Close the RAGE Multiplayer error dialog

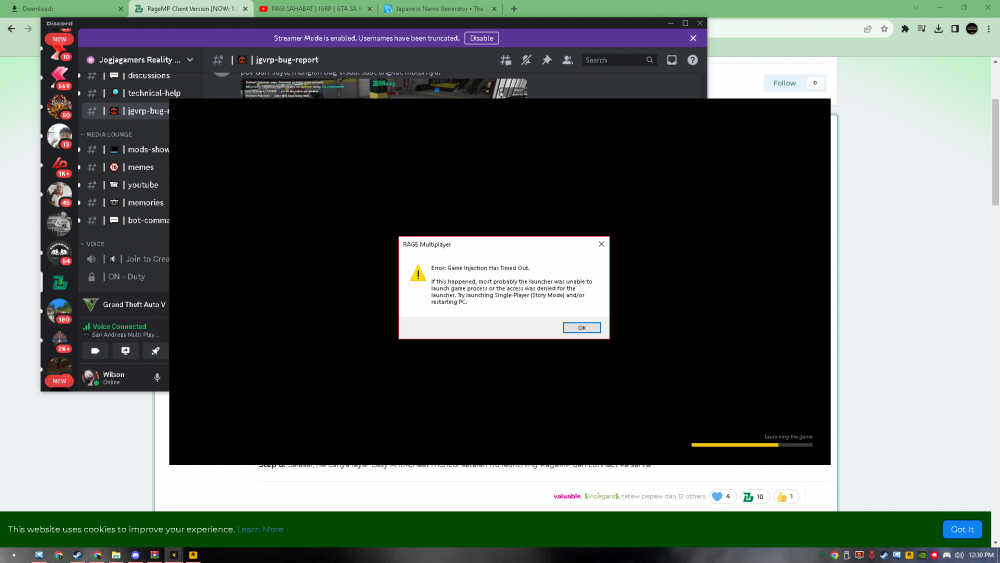click(601, 244)
